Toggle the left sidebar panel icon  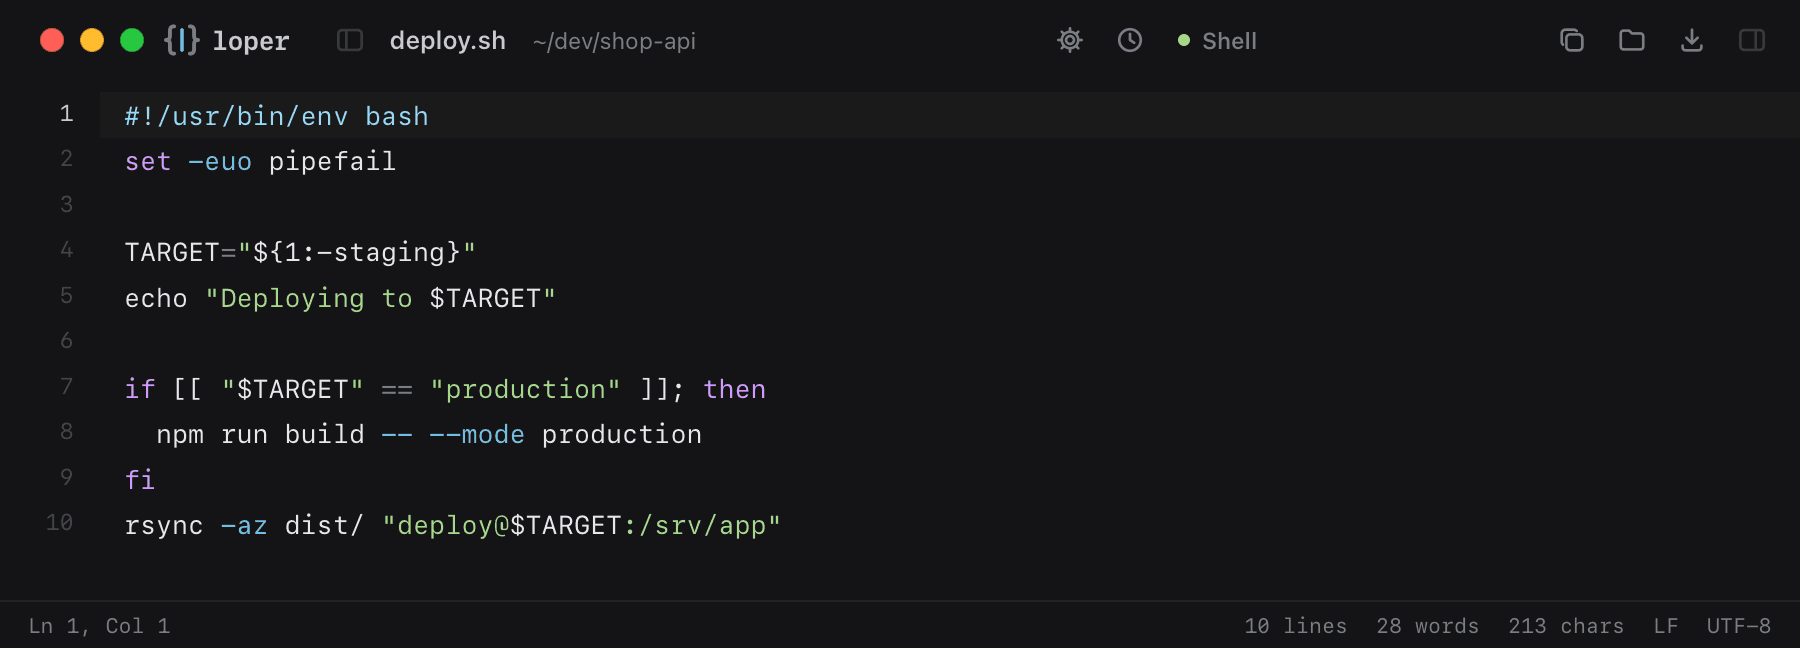click(x=350, y=40)
